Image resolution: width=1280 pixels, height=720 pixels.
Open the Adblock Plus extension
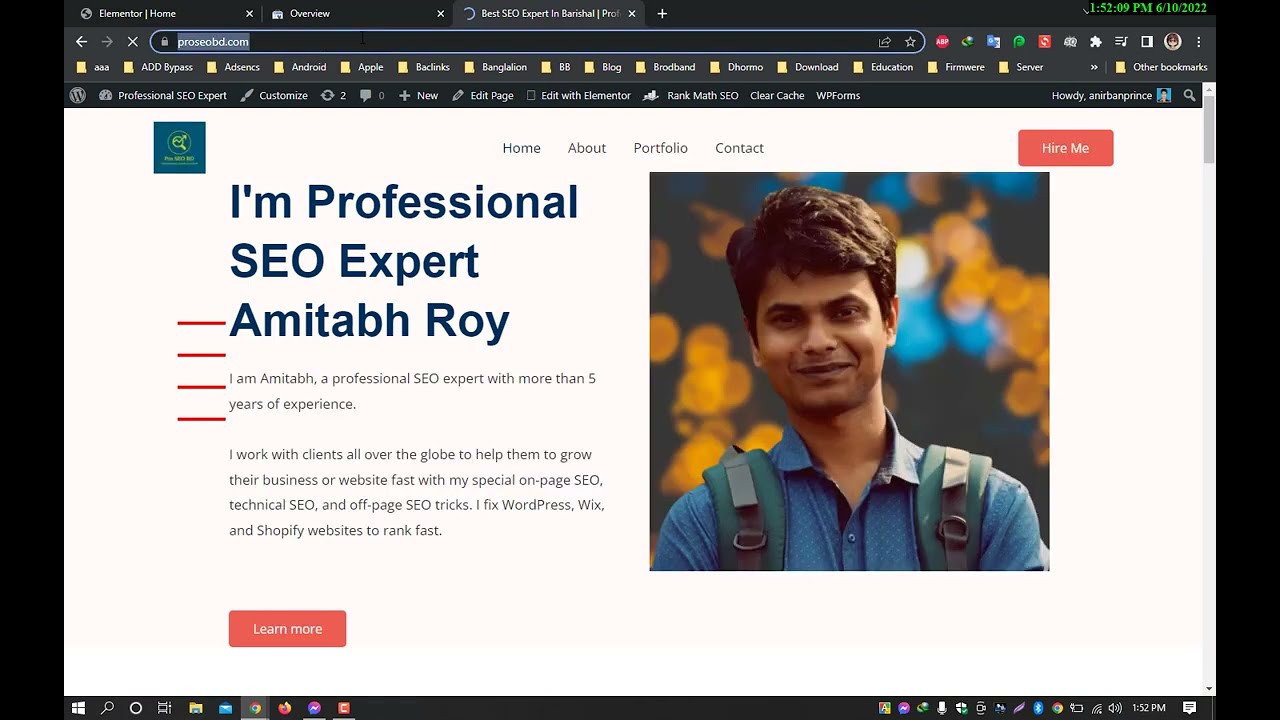[x=942, y=42]
